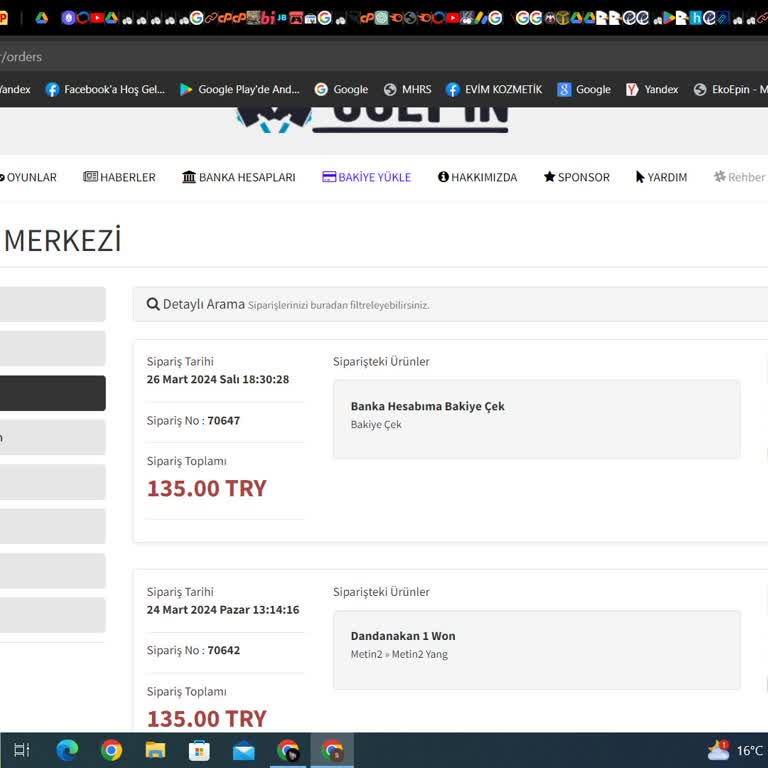
Task: Expand the Detaylı Arama filter panel
Action: 451,305
